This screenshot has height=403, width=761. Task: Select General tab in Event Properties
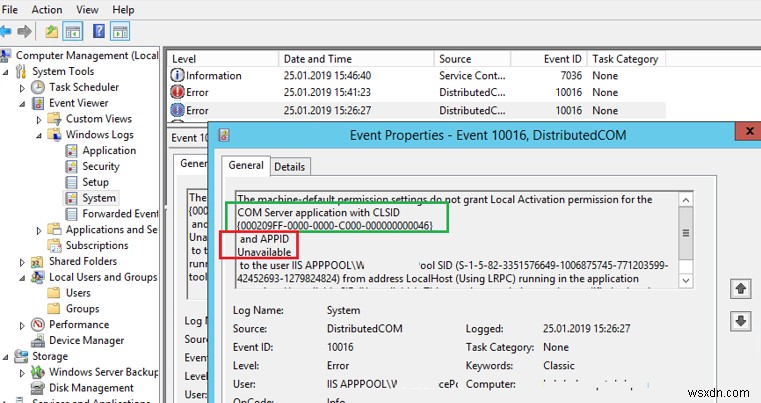246,165
